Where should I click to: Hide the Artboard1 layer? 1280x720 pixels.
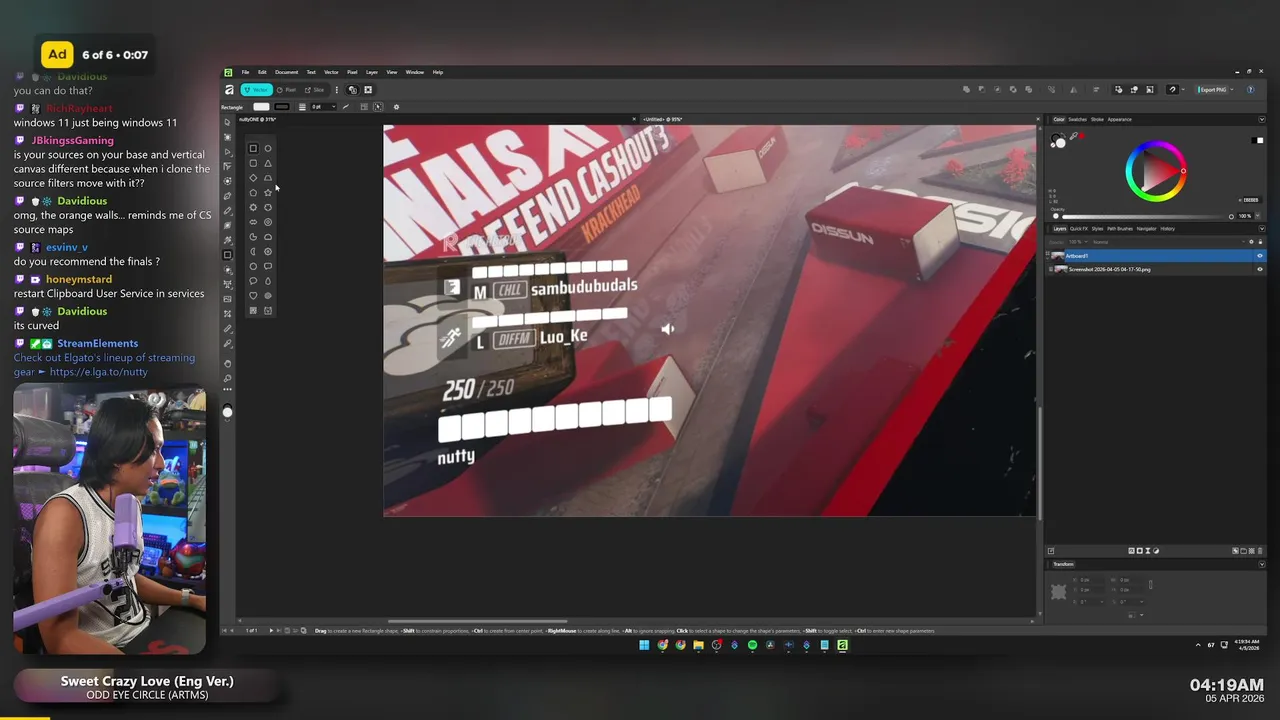pos(1260,256)
